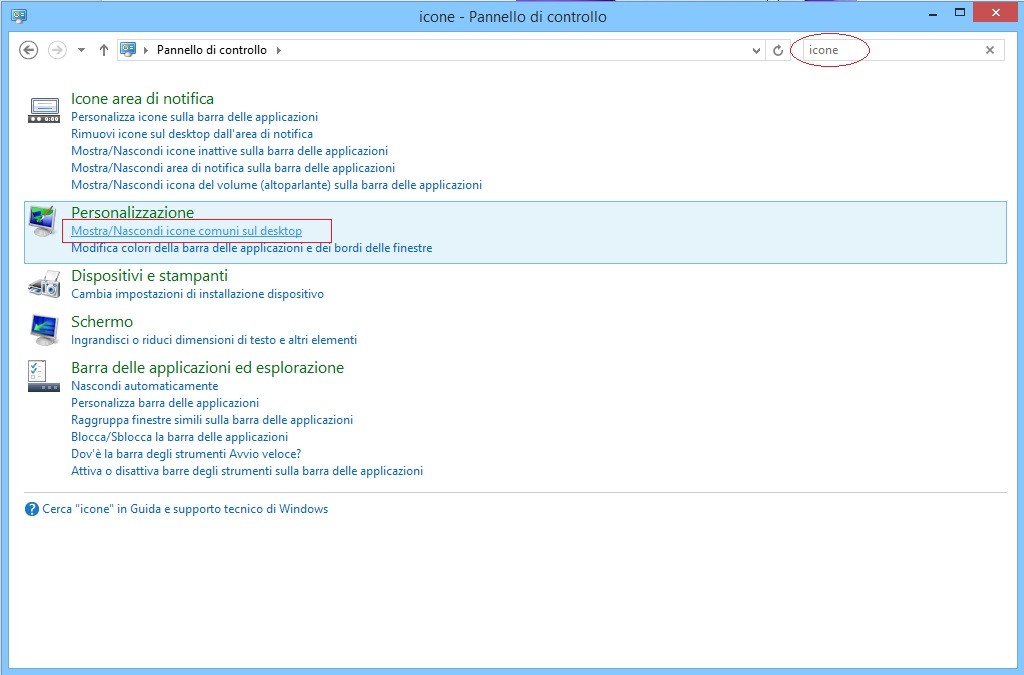Click the blue help question mark icon
Viewport: 1024px width, 675px height.
pyautogui.click(x=31, y=509)
